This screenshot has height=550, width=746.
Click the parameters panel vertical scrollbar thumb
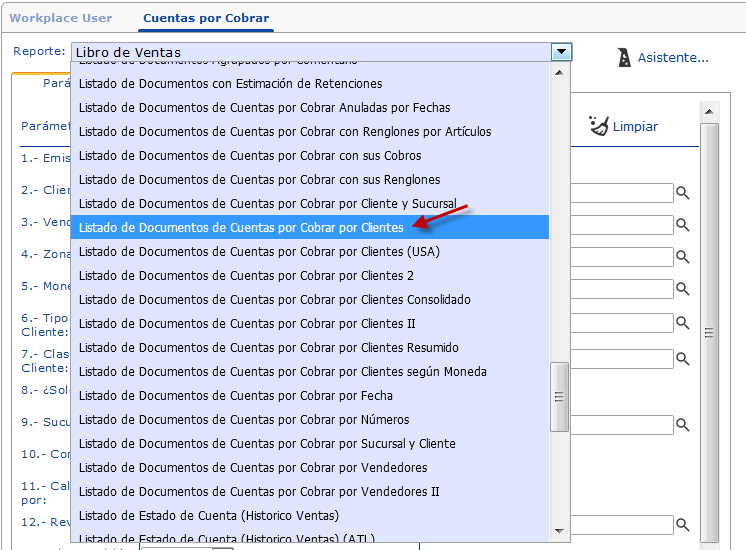point(710,333)
